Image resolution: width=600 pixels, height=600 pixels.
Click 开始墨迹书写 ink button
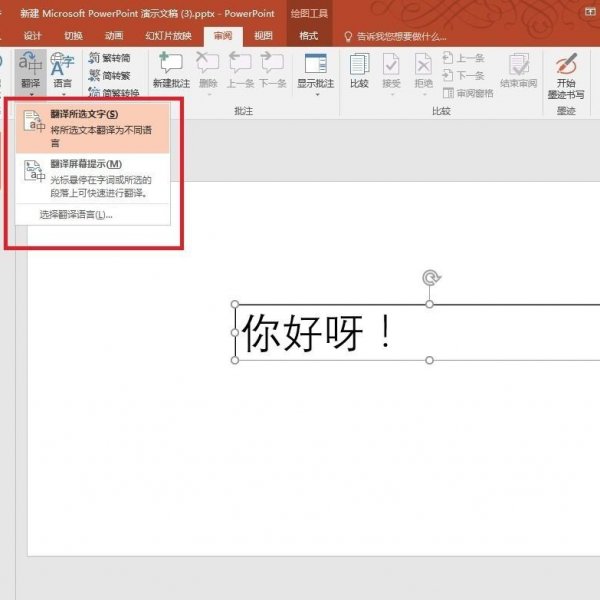coord(566,75)
